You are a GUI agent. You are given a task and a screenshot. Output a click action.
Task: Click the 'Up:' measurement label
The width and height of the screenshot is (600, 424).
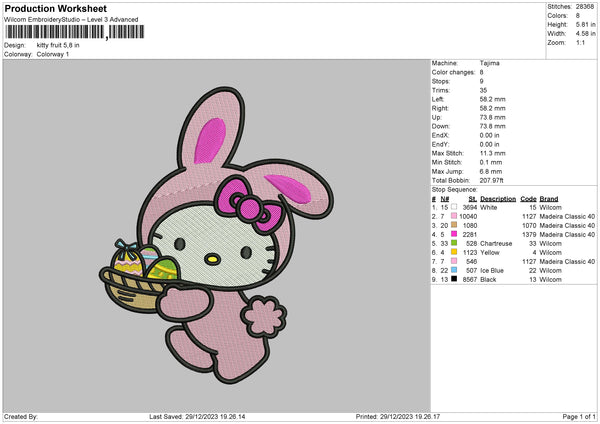point(437,117)
